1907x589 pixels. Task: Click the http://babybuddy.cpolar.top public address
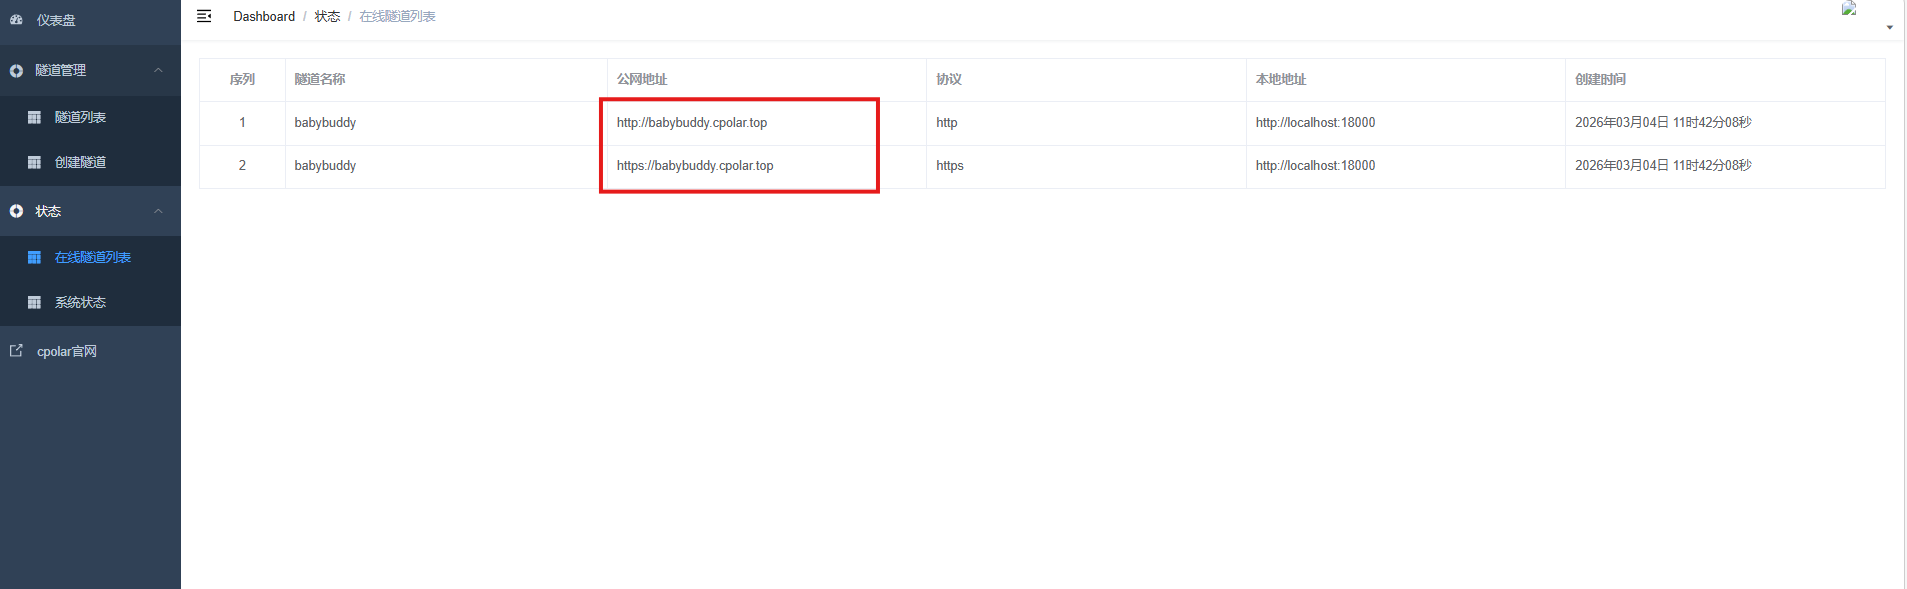coord(692,123)
